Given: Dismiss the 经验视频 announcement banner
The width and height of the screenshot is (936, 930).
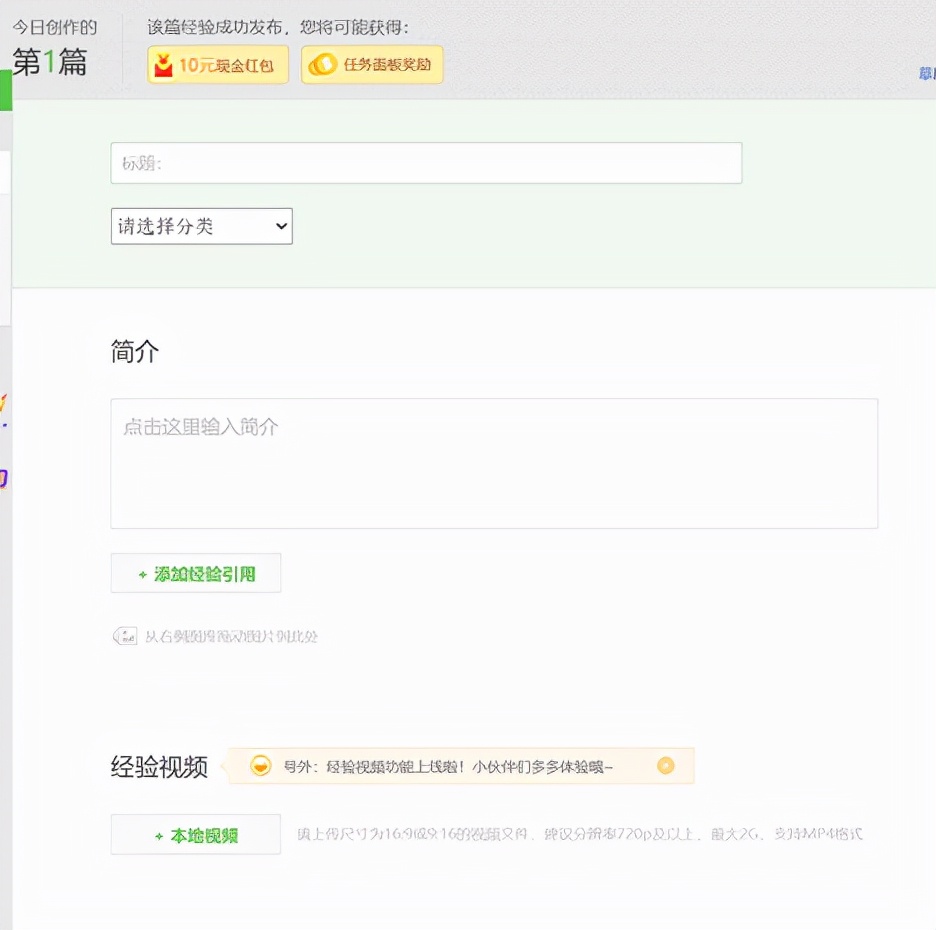Looking at the screenshot, I should coord(665,765).
